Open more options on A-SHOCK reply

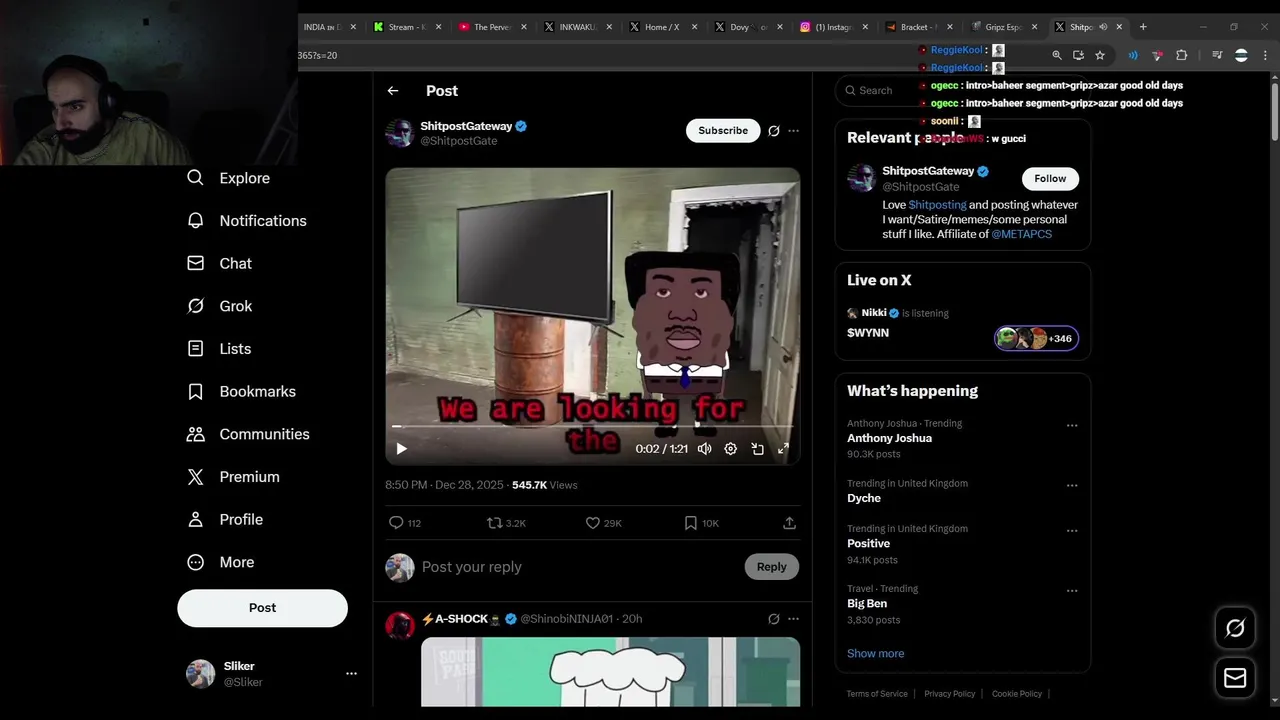(793, 619)
